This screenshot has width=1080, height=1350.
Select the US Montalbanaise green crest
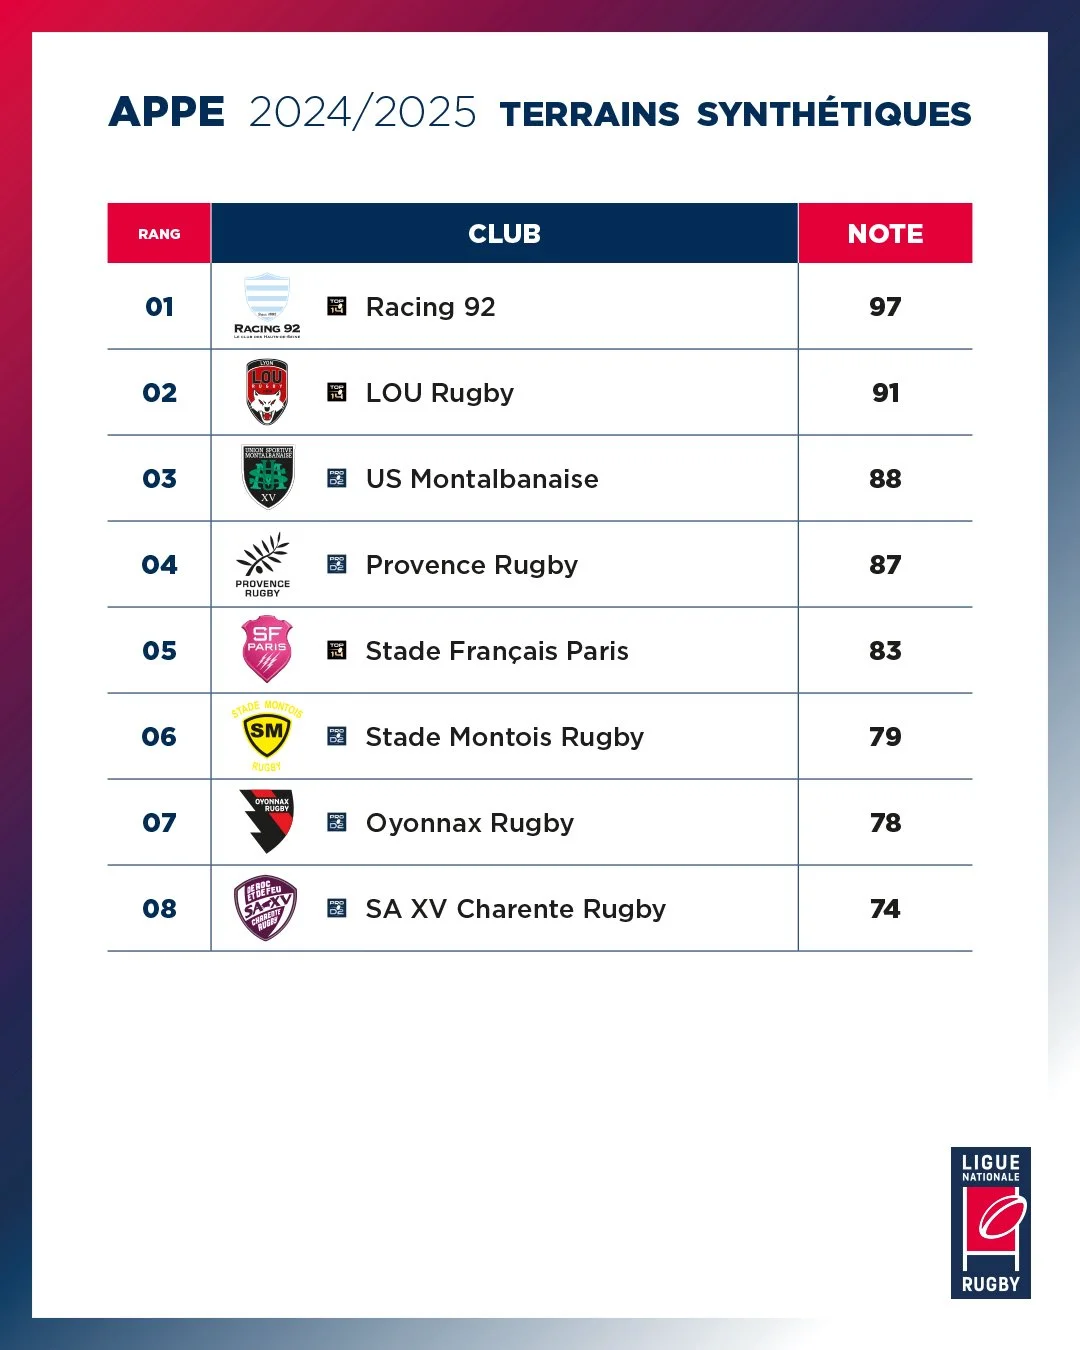(x=268, y=478)
